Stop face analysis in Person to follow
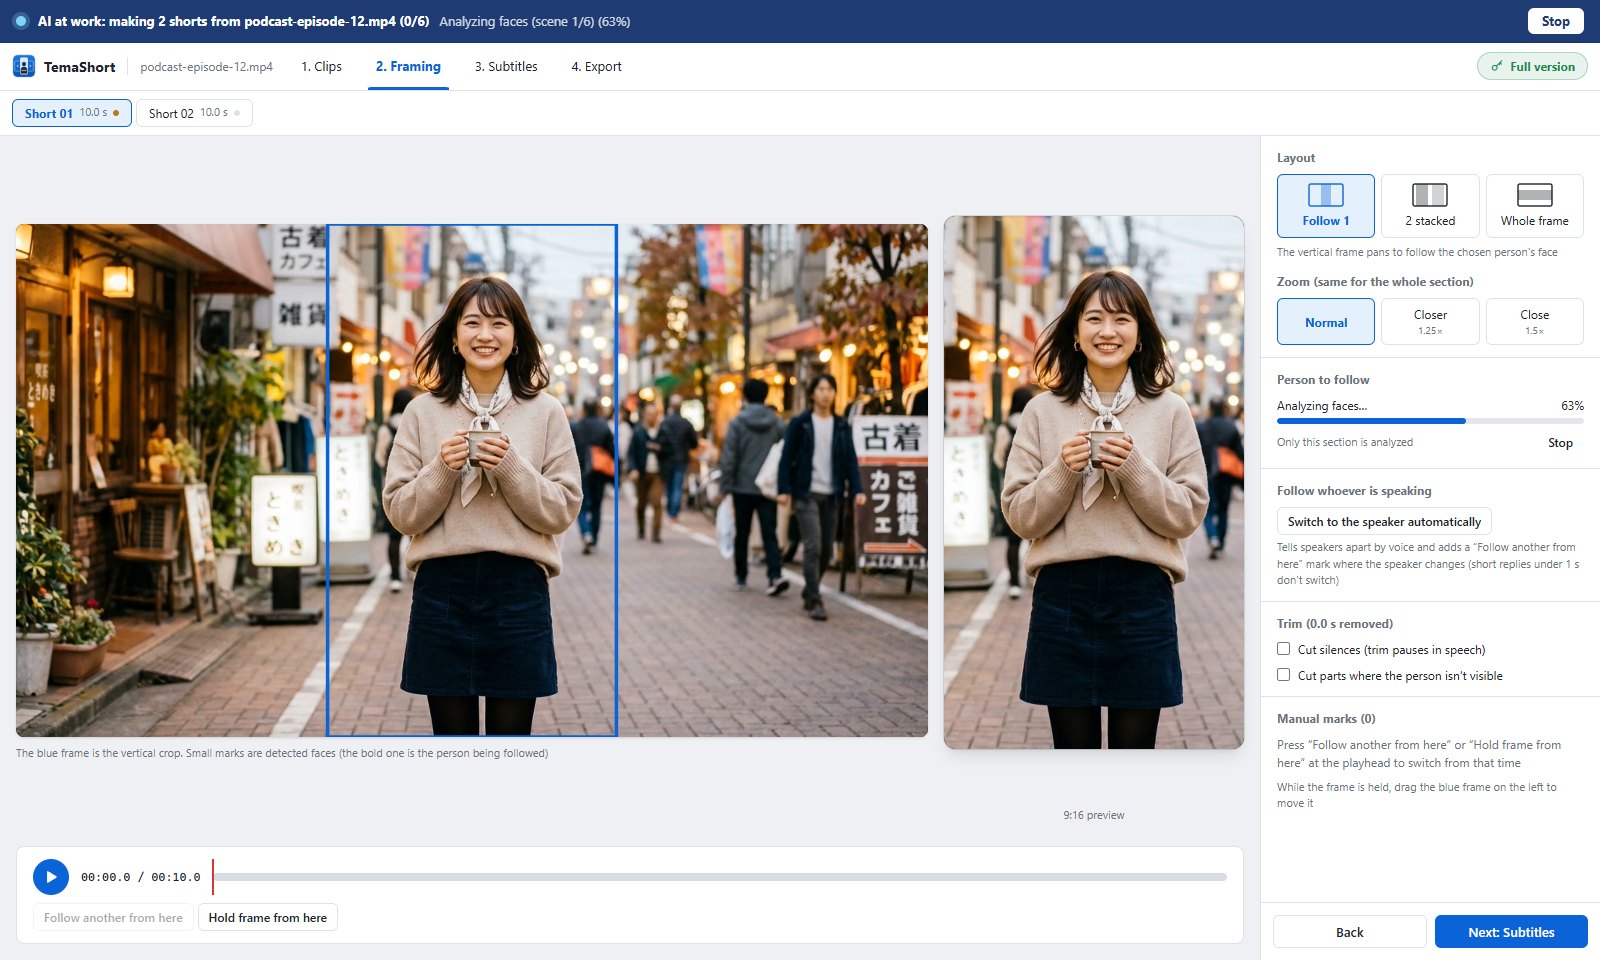Viewport: 1600px width, 960px height. click(1560, 443)
